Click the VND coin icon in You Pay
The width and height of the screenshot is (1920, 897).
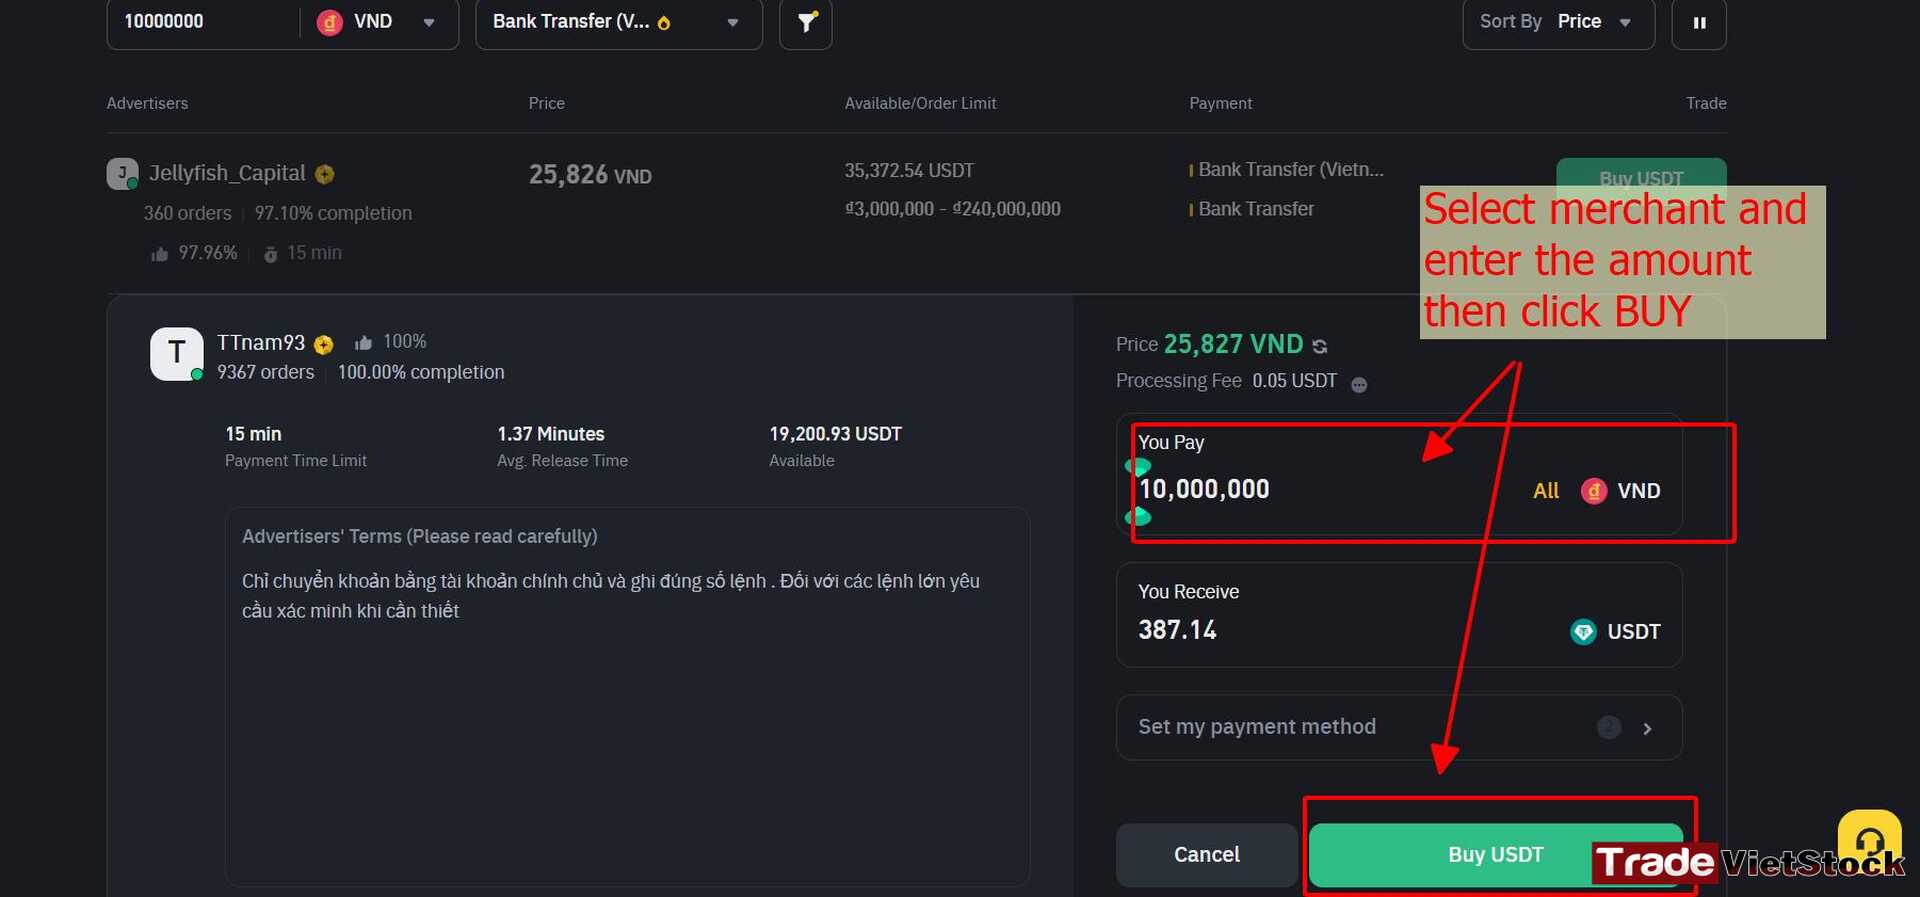click(x=1593, y=491)
